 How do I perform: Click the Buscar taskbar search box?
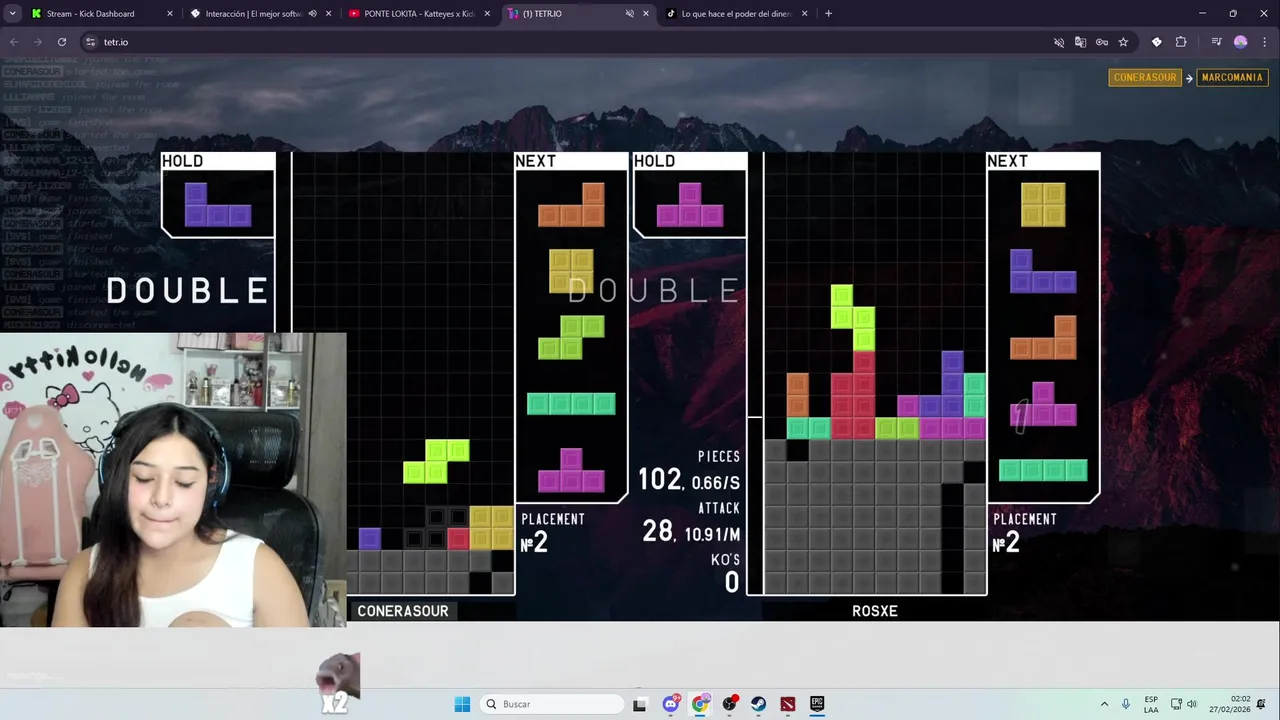click(x=550, y=704)
